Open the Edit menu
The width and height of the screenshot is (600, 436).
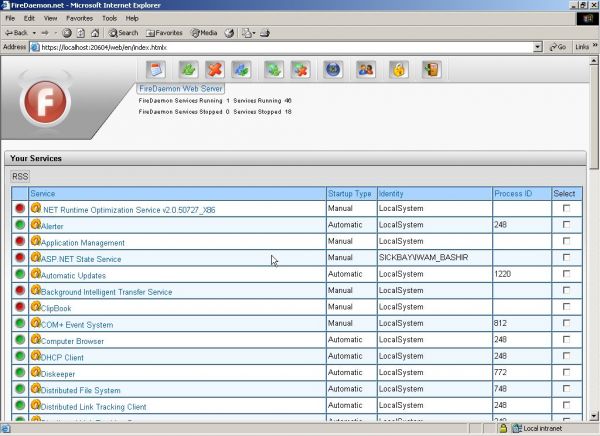(x=29, y=18)
